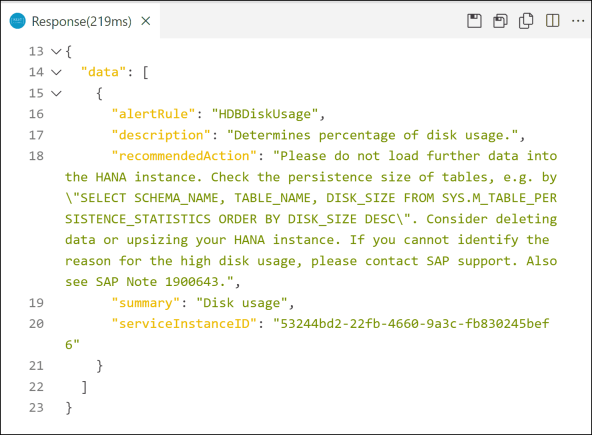The width and height of the screenshot is (592, 435).
Task: Click the text "SELECT SCHEMA_NAME"
Action: click(x=149, y=198)
